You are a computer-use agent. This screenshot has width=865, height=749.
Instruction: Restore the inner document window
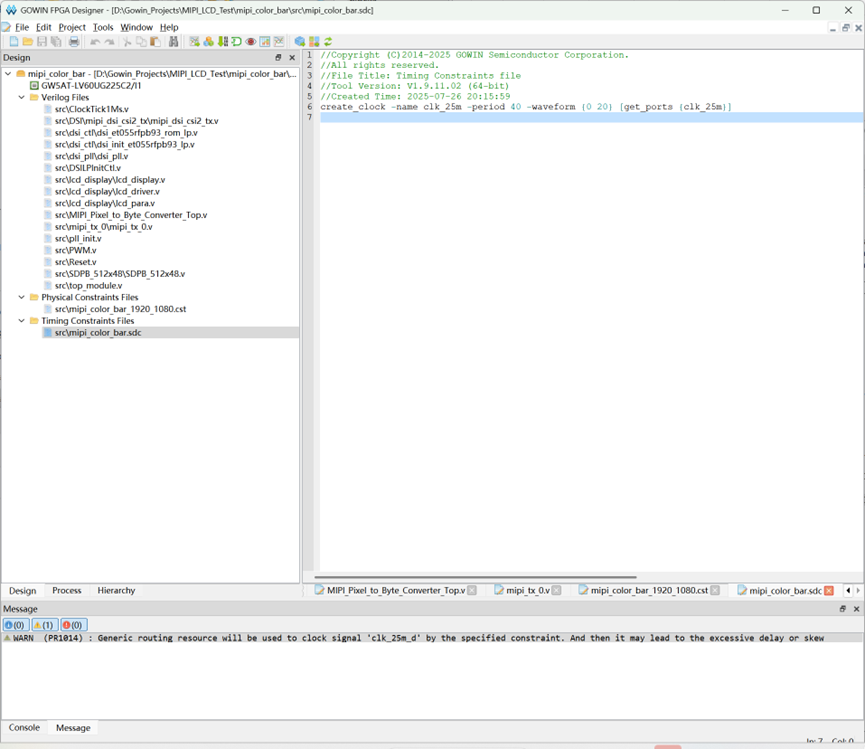846,28
